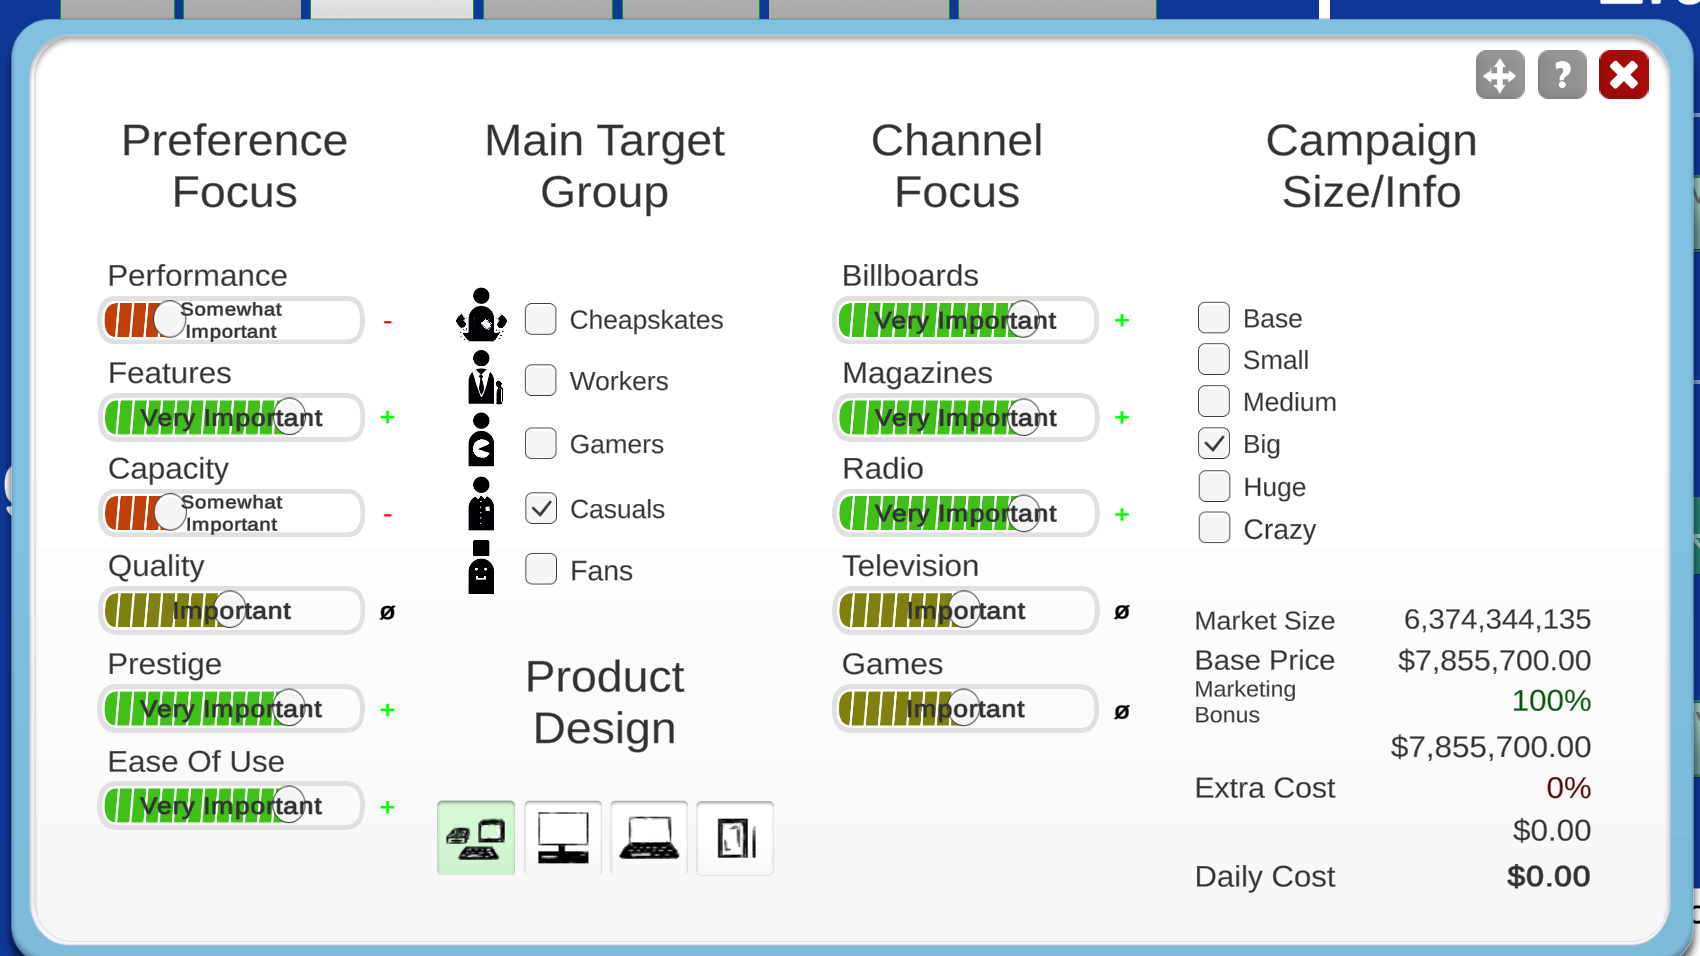This screenshot has height=956, width=1700.
Task: Click the Base Price value $7,855,700.00
Action: click(x=1494, y=660)
